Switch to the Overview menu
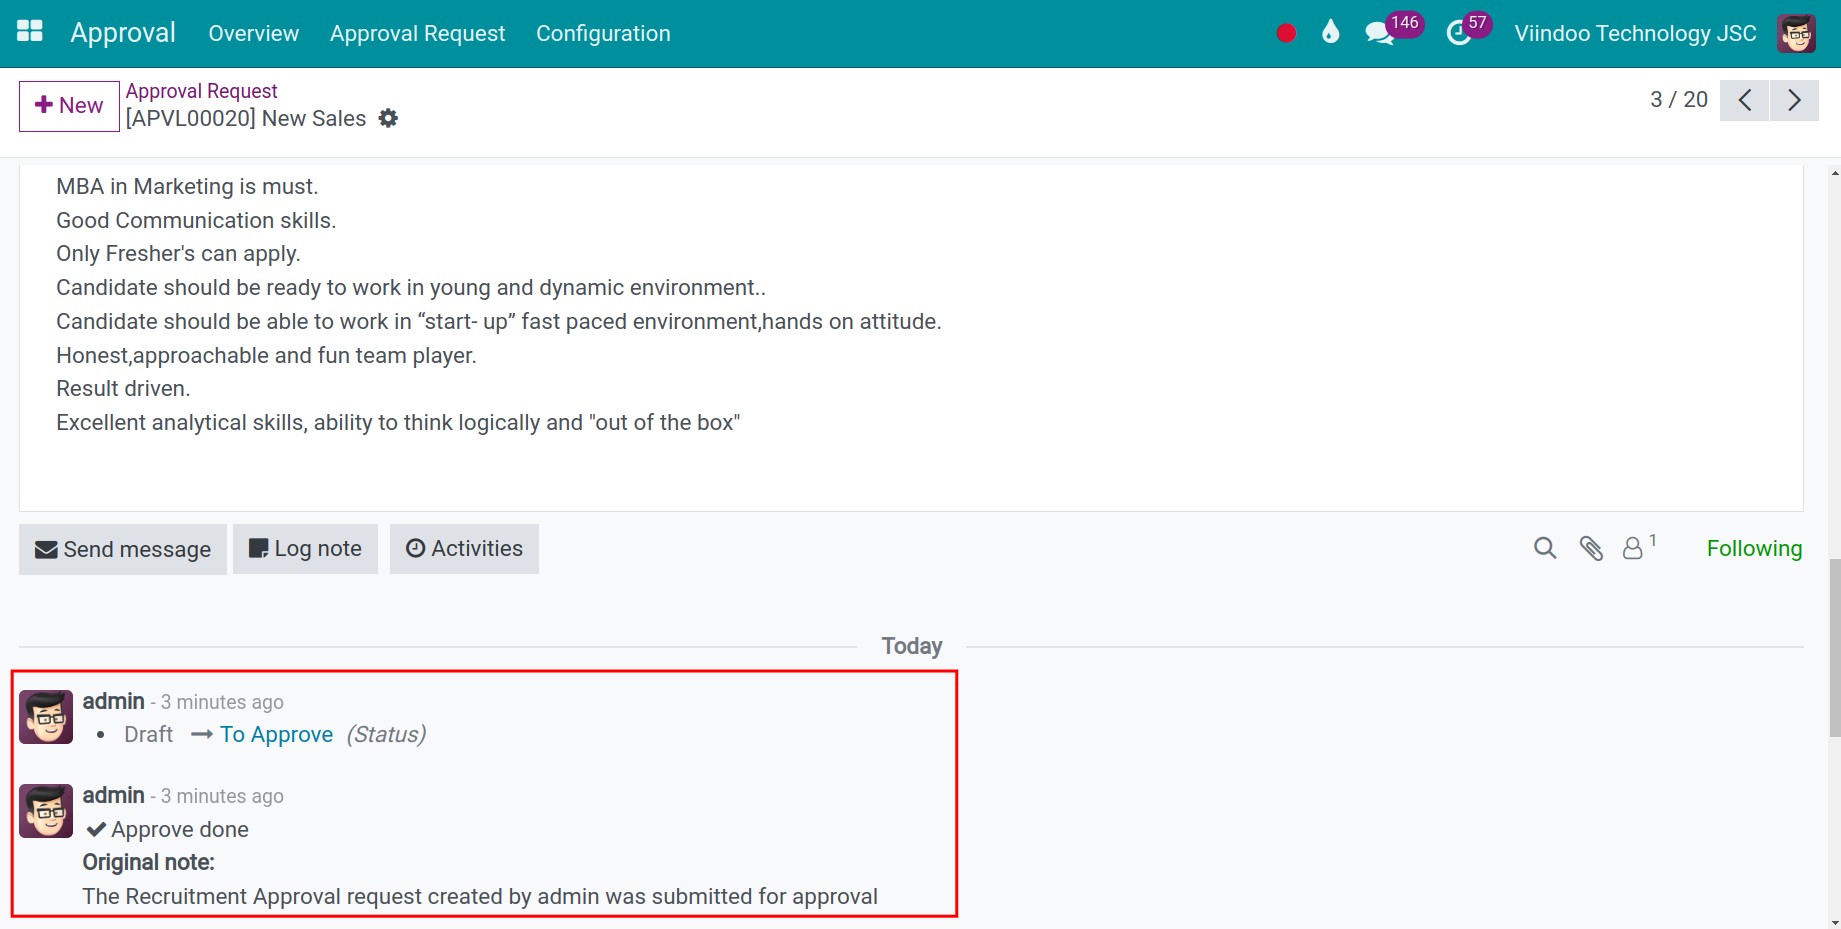The width and height of the screenshot is (1841, 929). point(253,33)
